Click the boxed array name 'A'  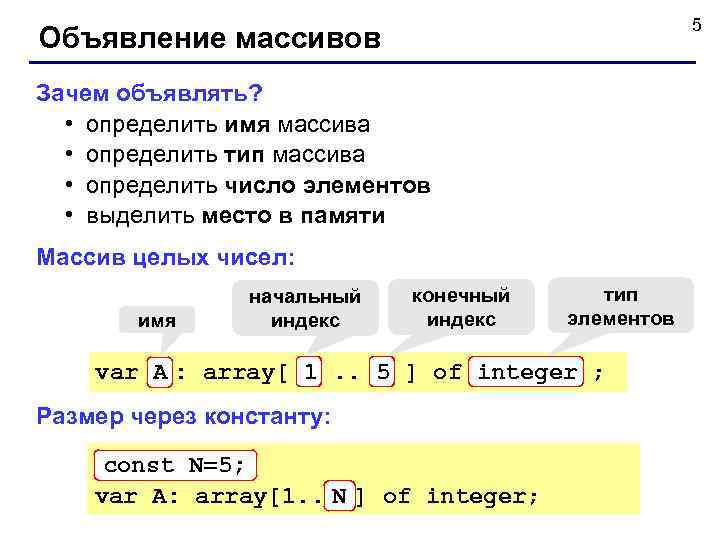(160, 372)
